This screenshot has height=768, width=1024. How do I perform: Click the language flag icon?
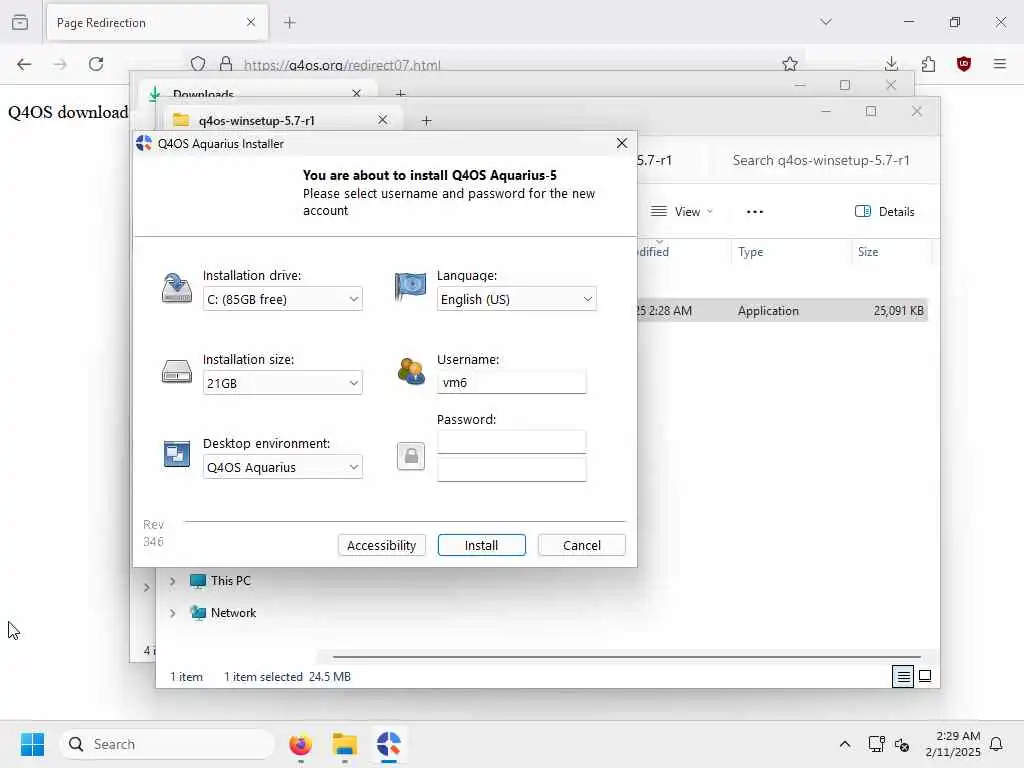coord(410,287)
